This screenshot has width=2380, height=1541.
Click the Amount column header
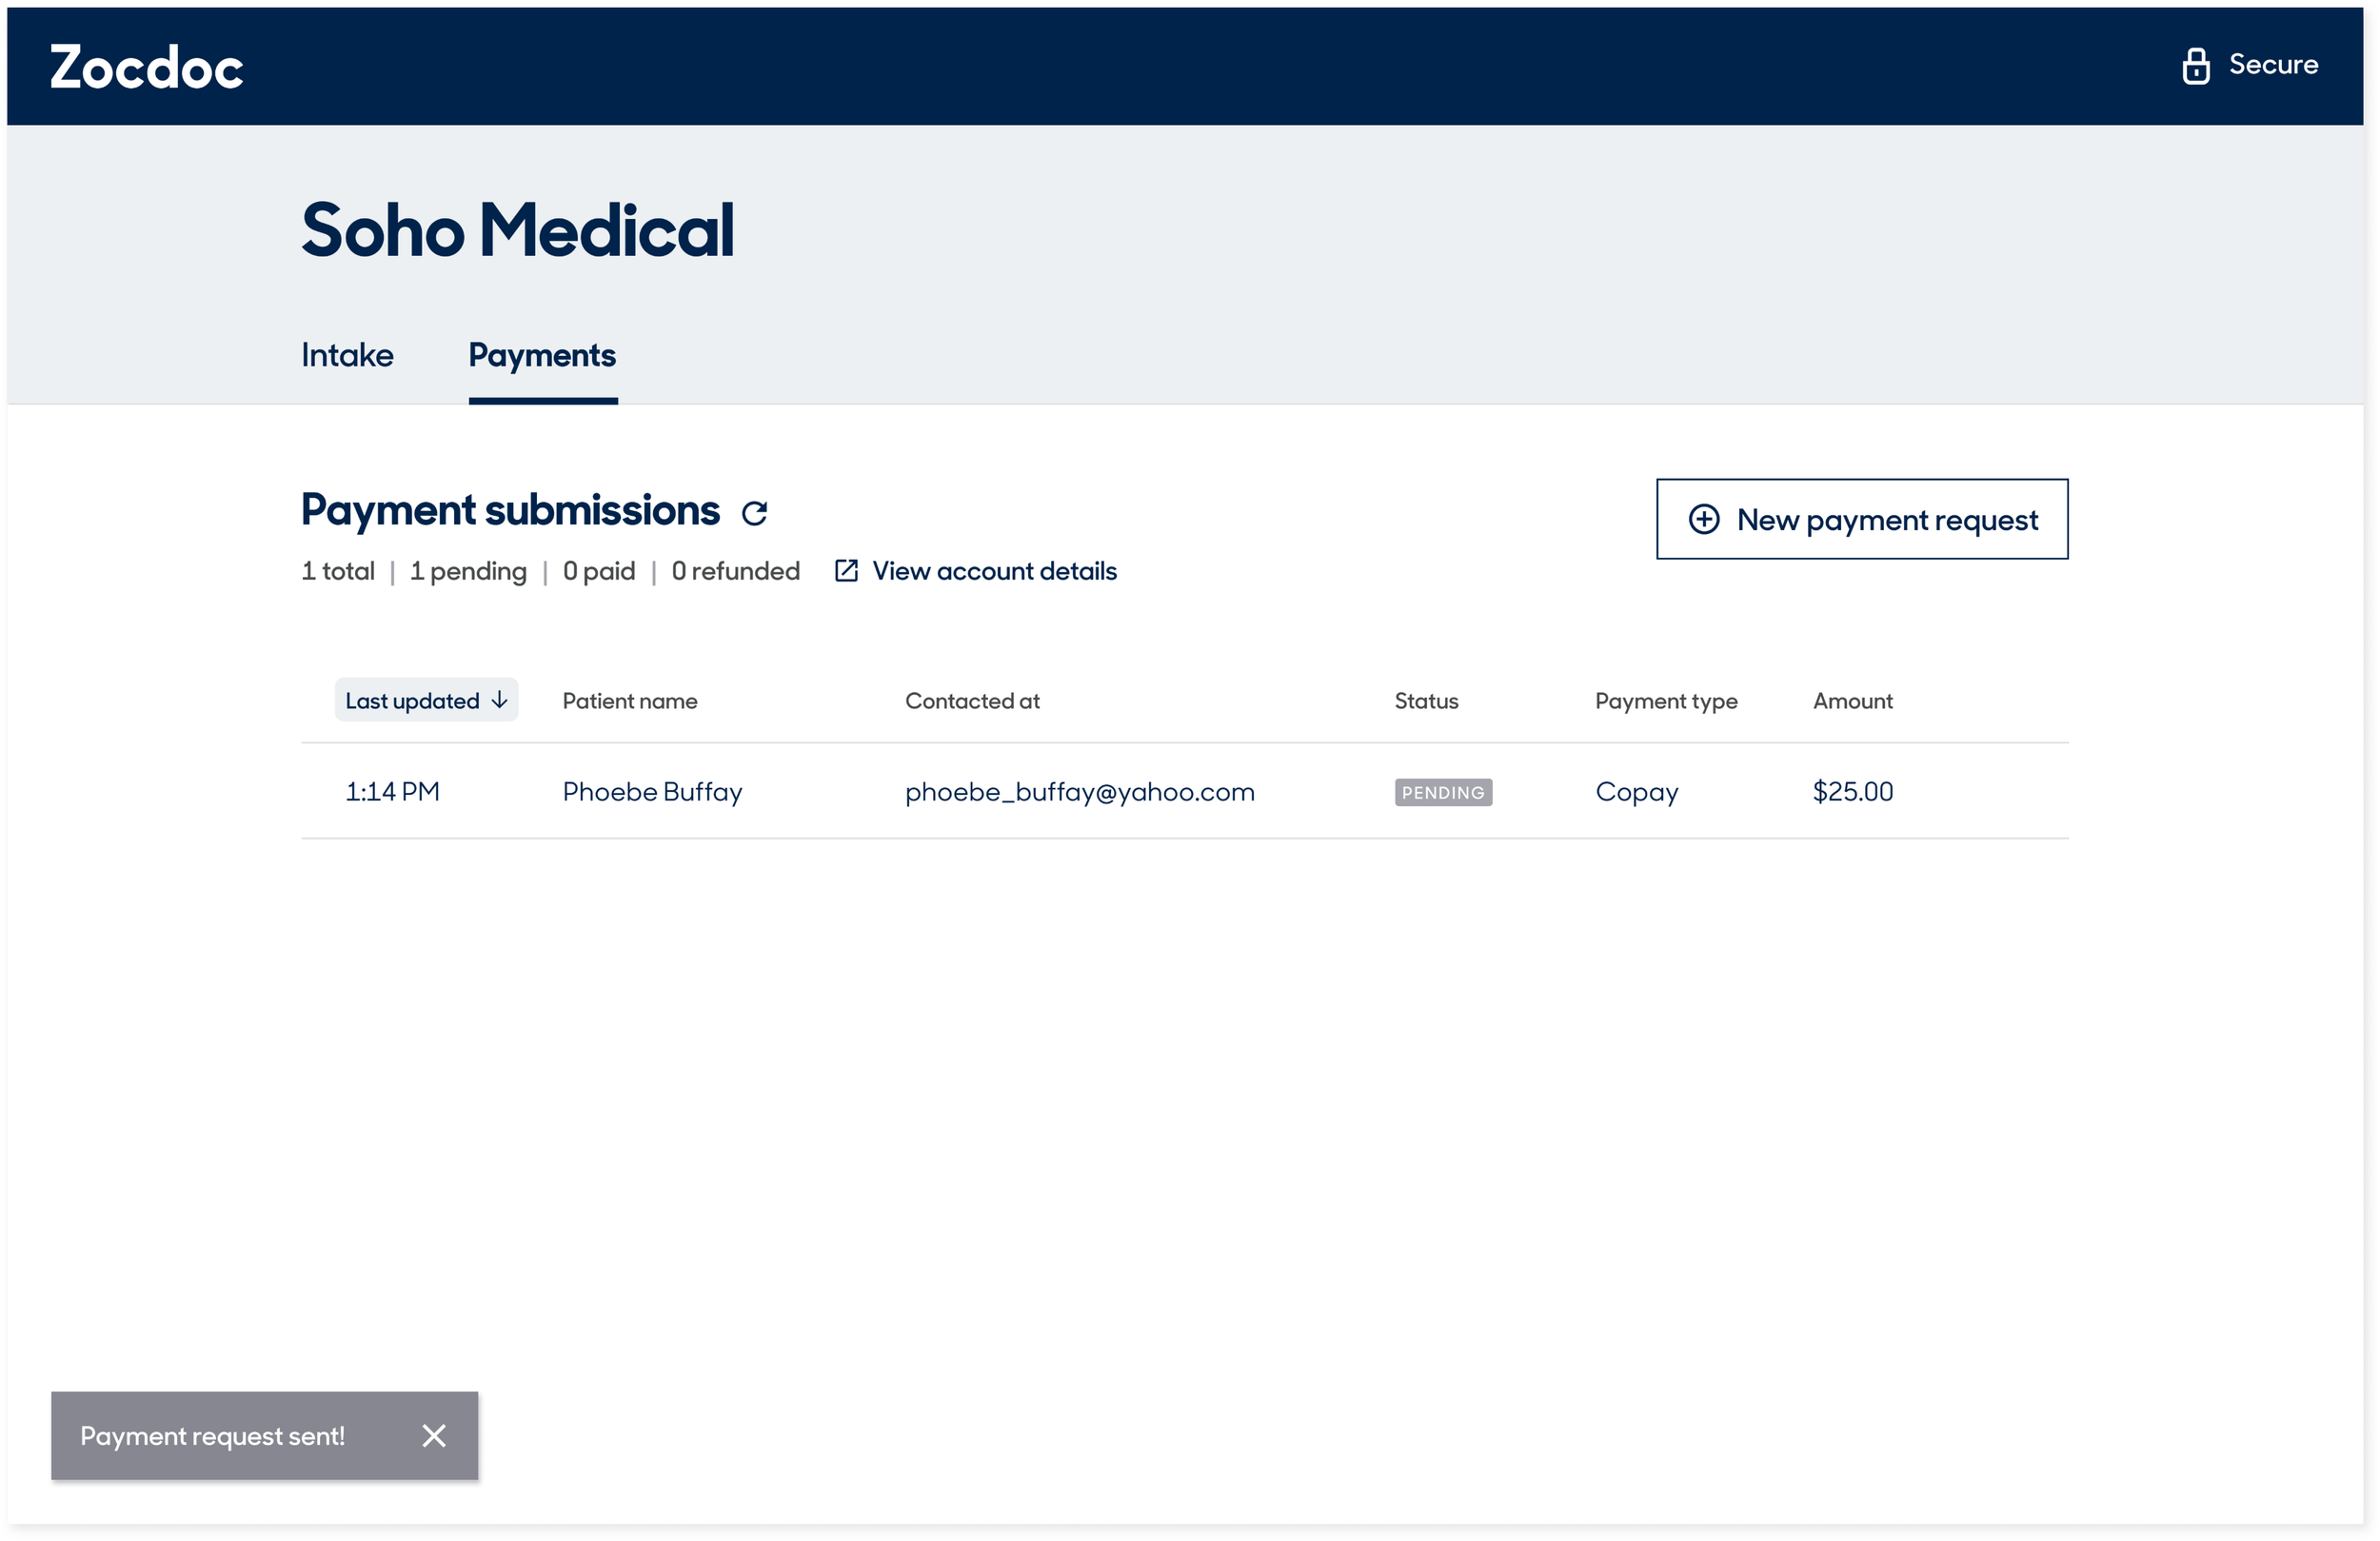(1852, 701)
